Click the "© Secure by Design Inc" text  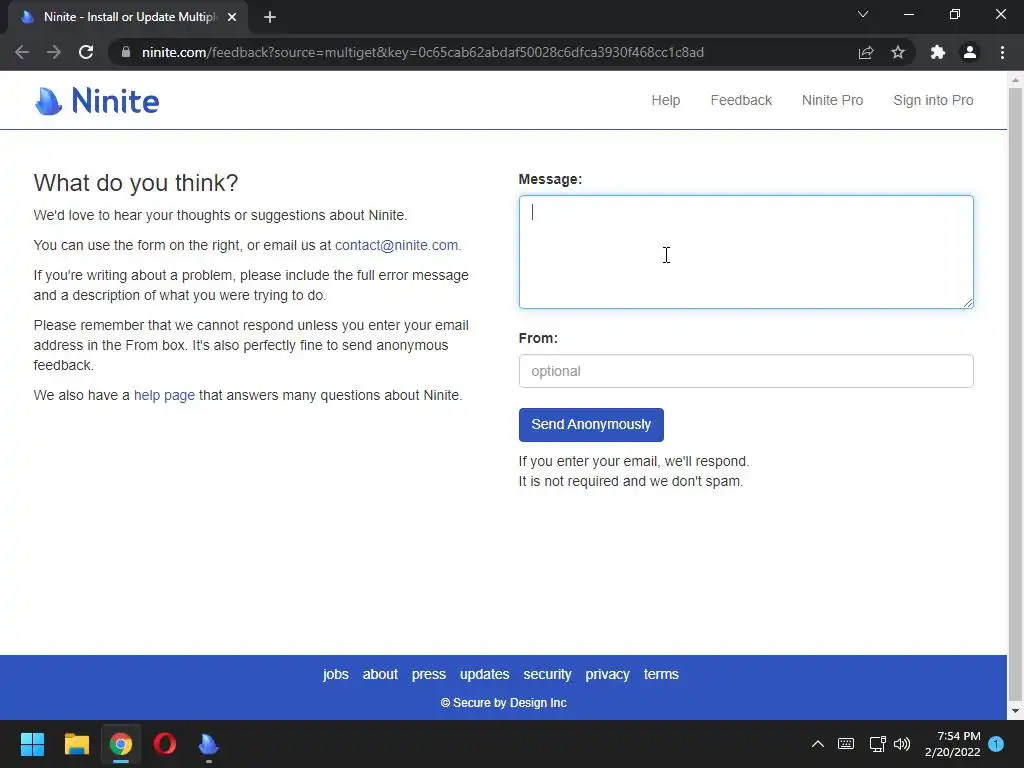[504, 703]
